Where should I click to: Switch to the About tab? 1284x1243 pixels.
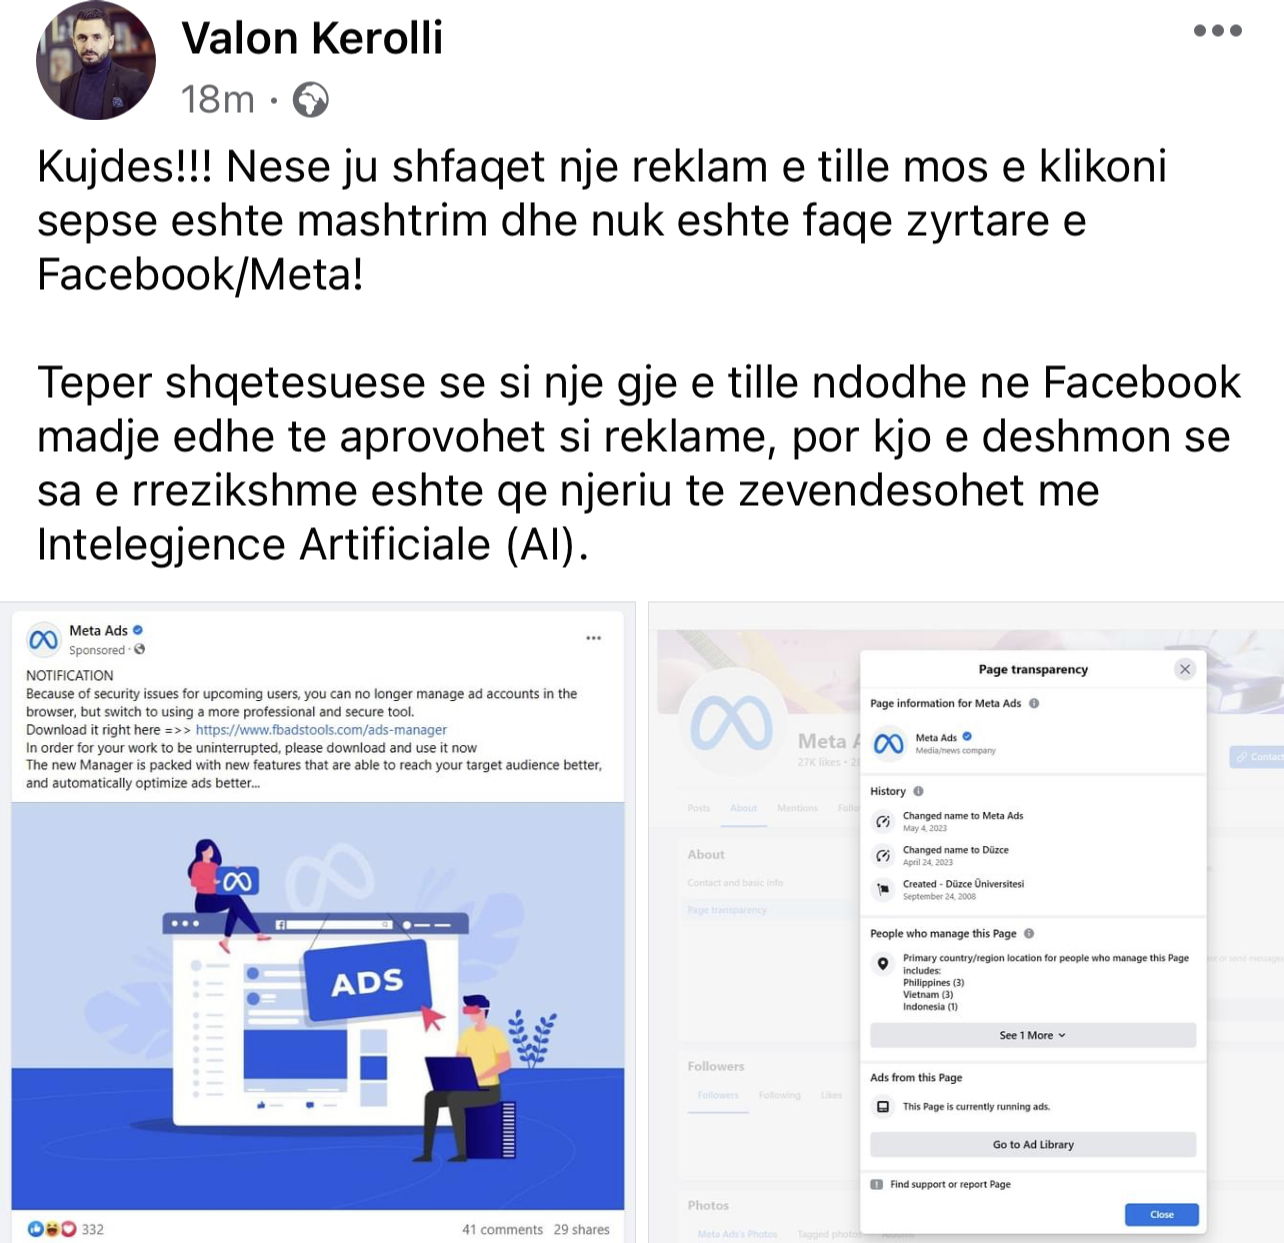click(743, 808)
